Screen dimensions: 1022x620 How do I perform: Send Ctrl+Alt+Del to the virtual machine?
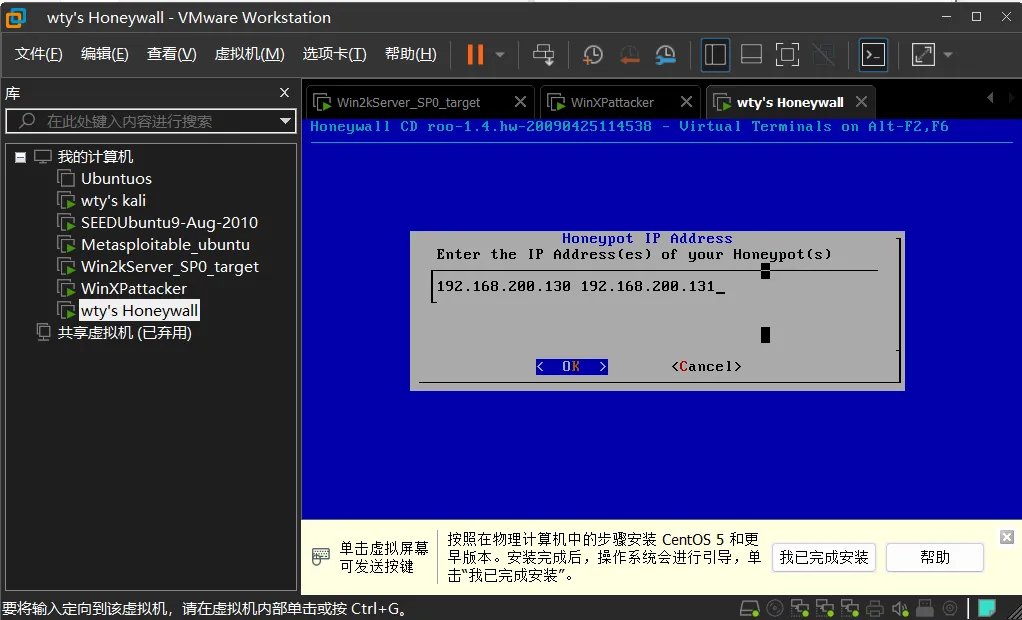543,55
